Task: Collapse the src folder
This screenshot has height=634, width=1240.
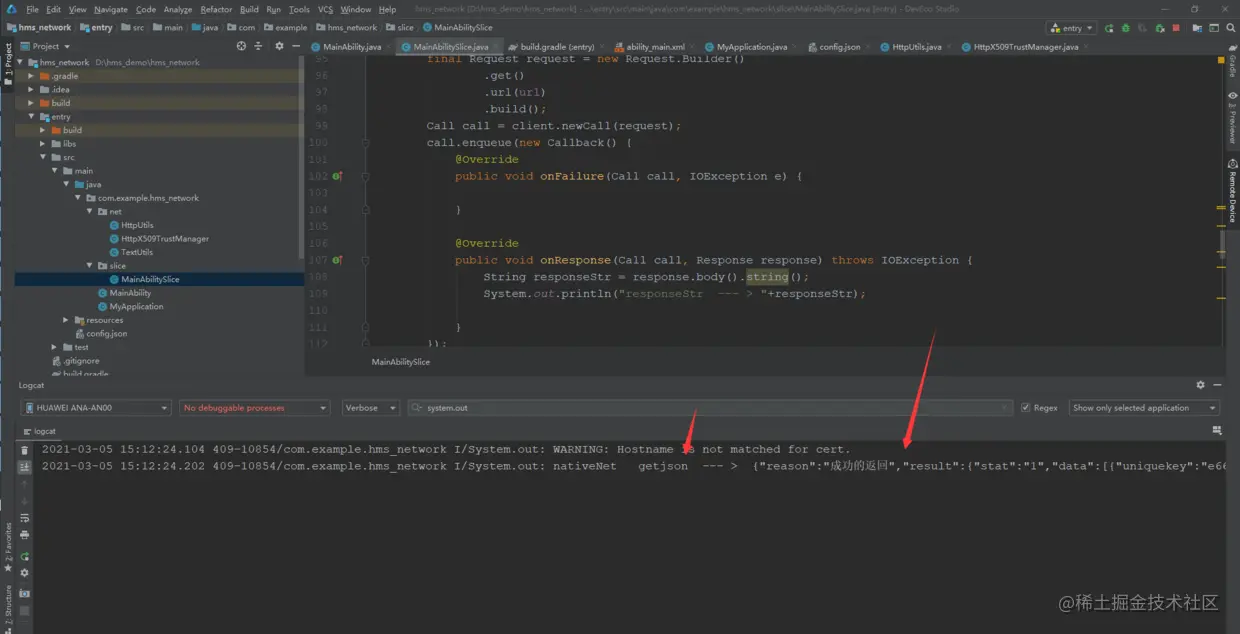Action: pos(44,157)
